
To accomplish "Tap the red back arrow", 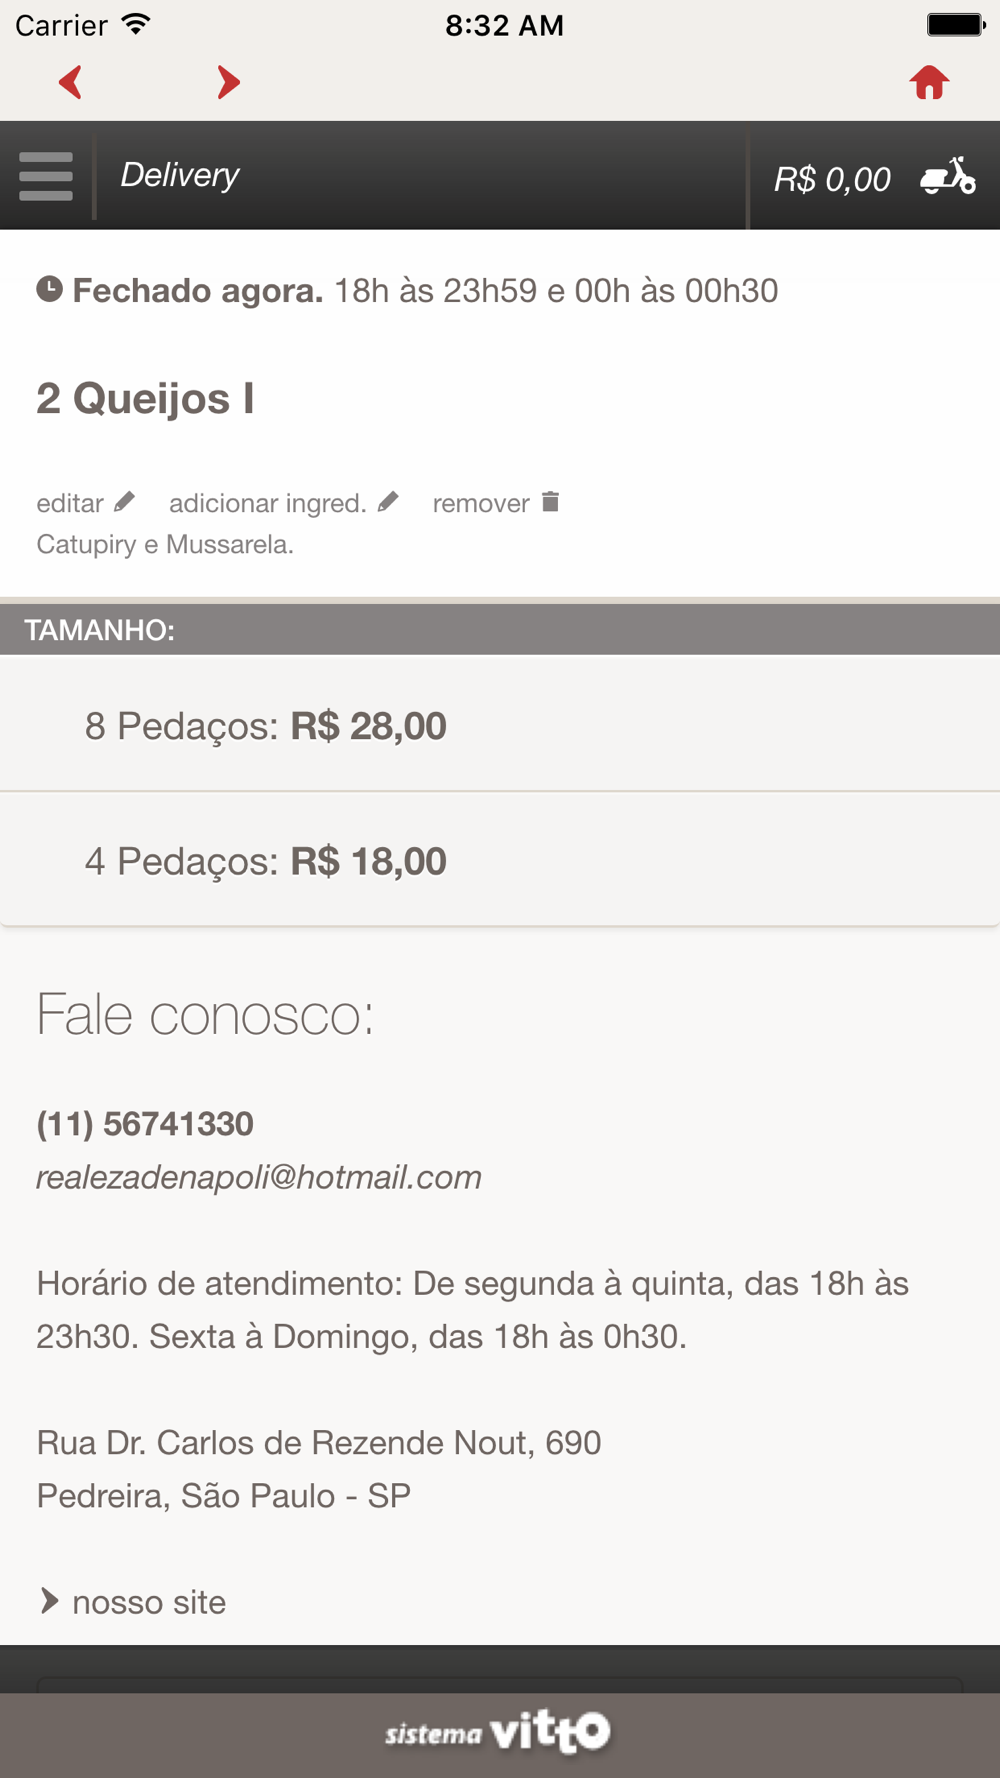I will tap(70, 82).
